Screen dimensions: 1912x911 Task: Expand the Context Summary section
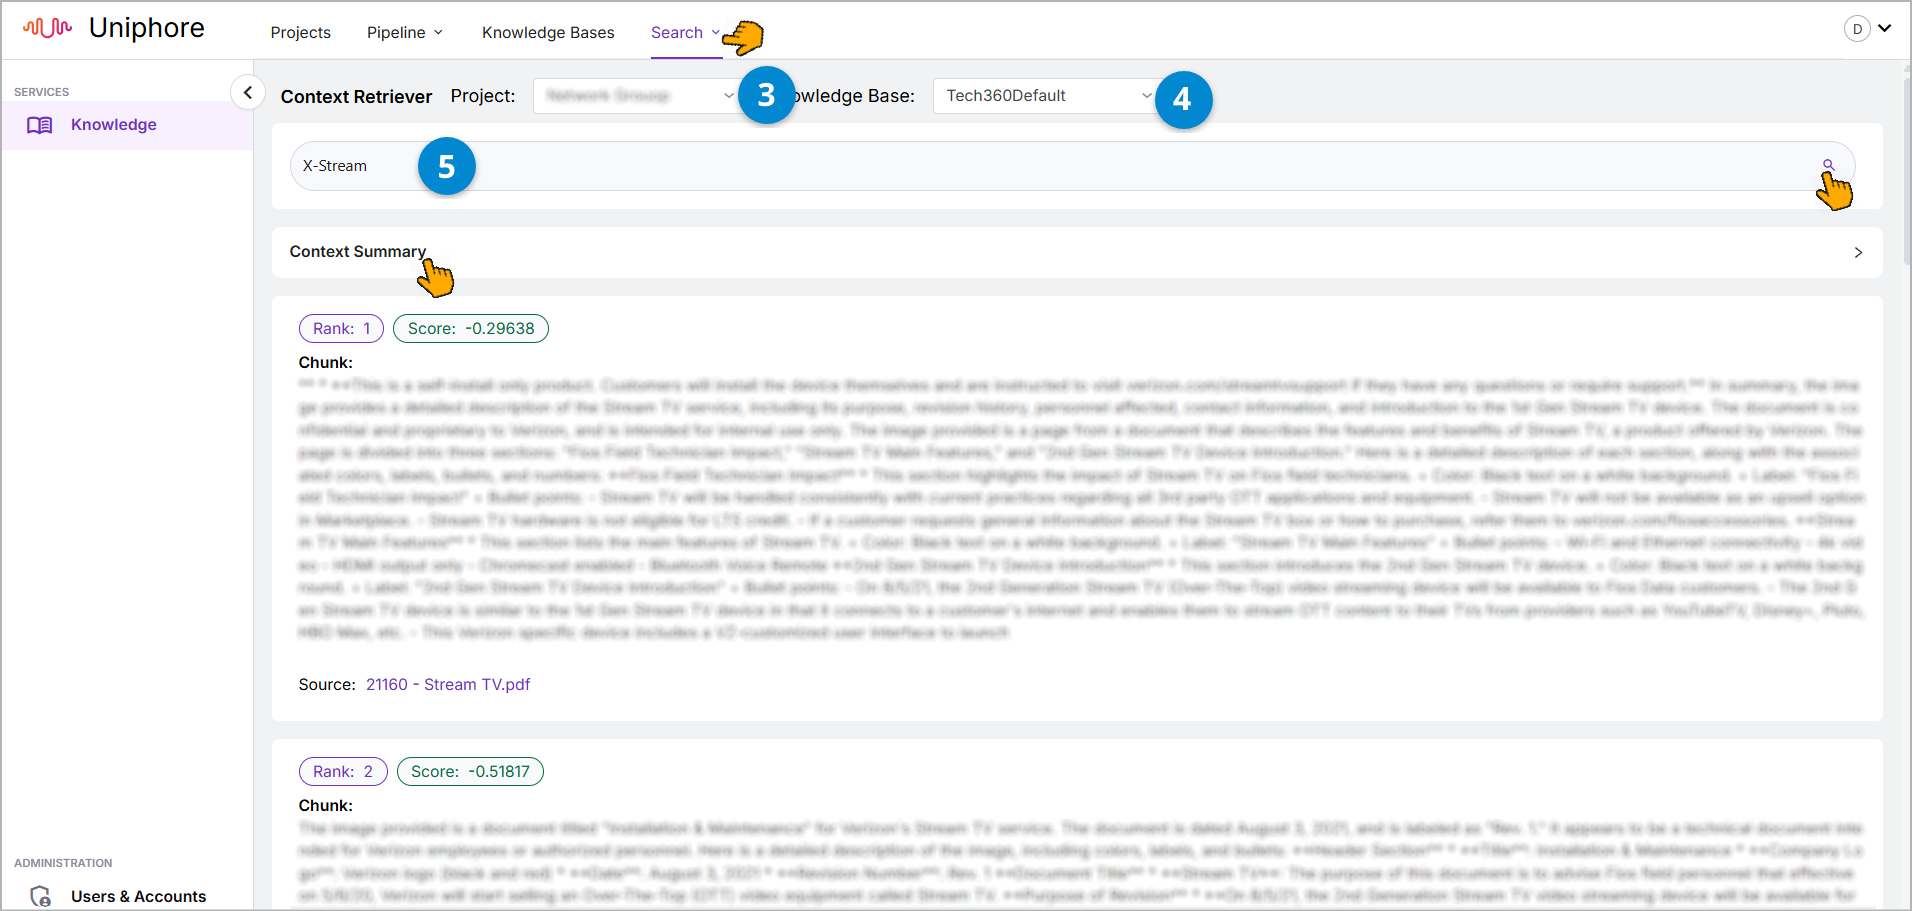1077,252
